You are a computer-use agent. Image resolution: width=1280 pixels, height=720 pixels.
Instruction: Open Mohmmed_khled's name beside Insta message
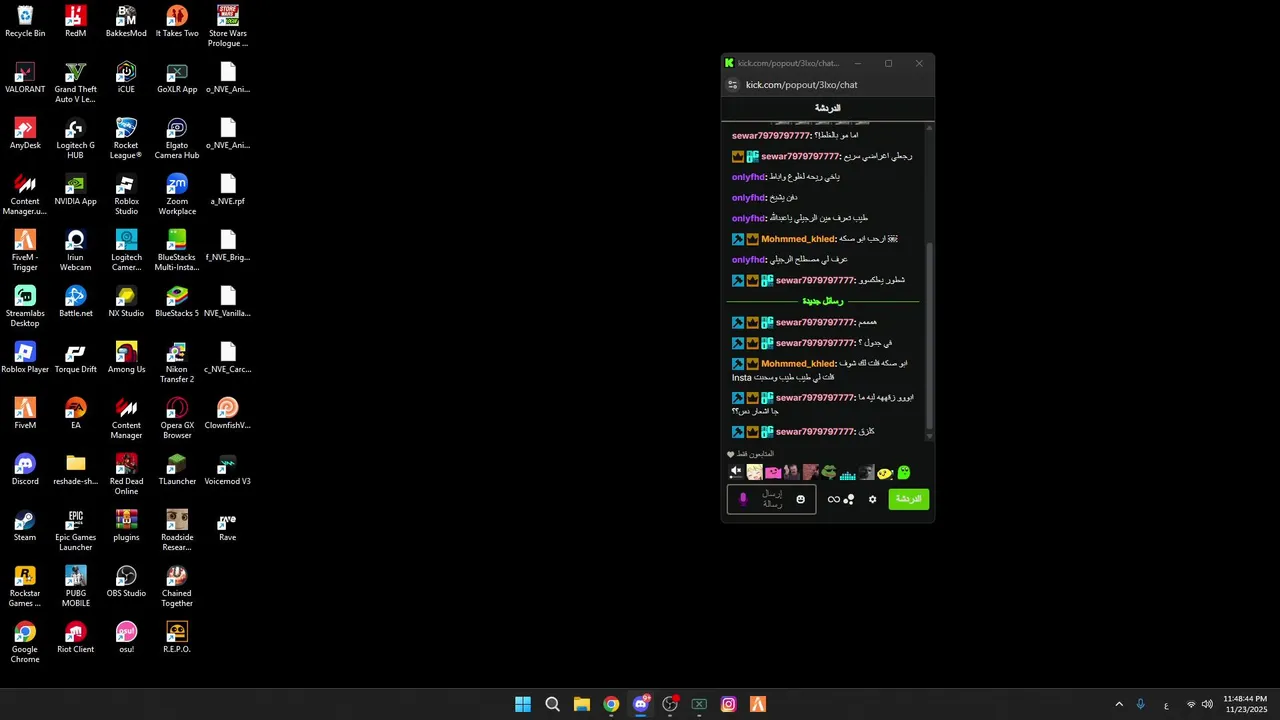(798, 364)
